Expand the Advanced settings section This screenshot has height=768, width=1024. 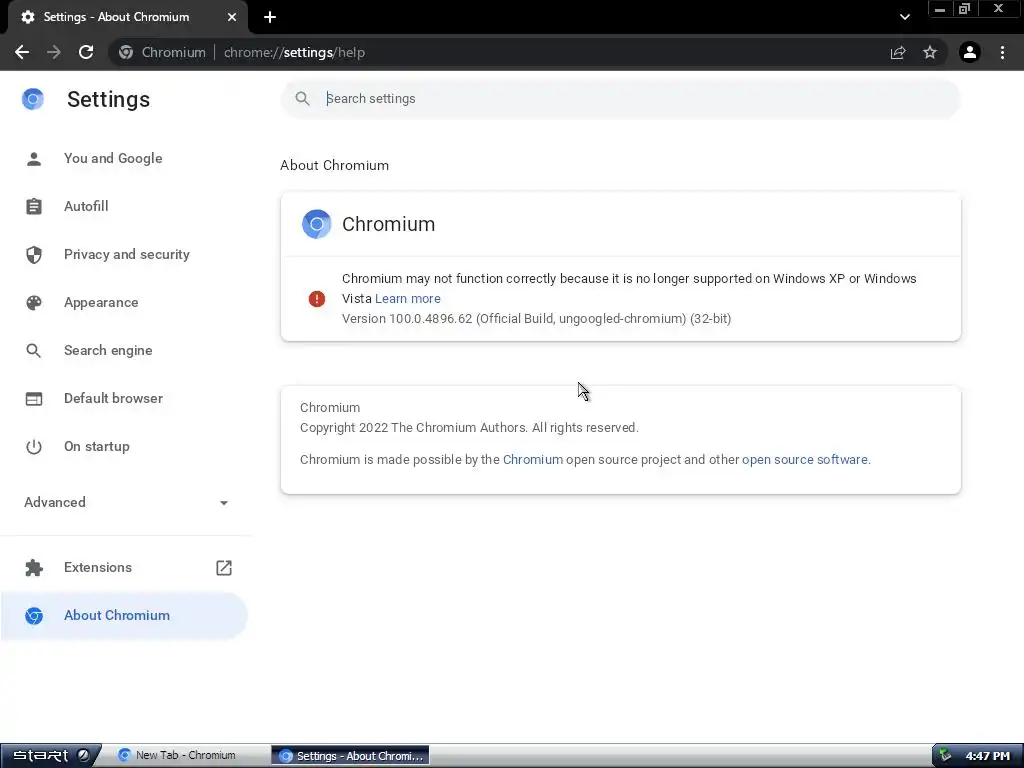124,502
